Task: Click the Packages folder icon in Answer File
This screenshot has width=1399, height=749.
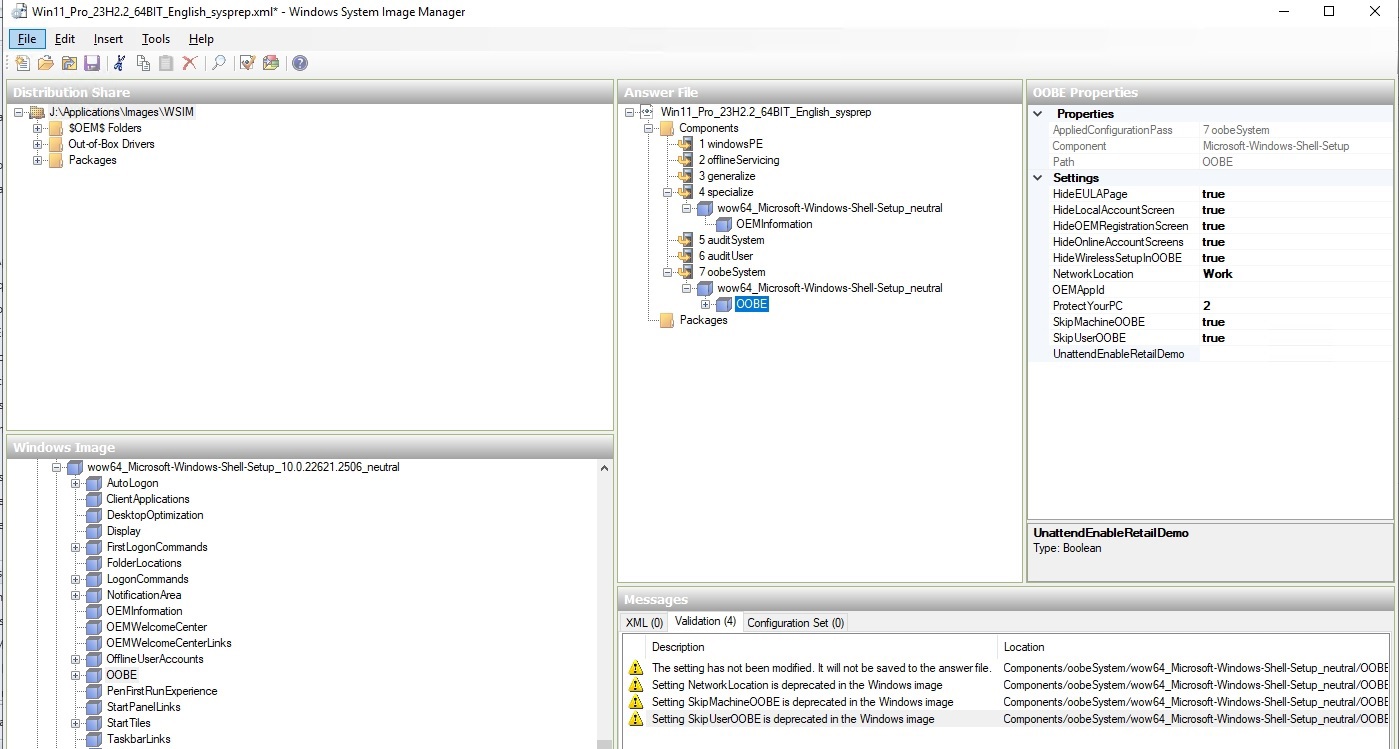Action: 667,320
